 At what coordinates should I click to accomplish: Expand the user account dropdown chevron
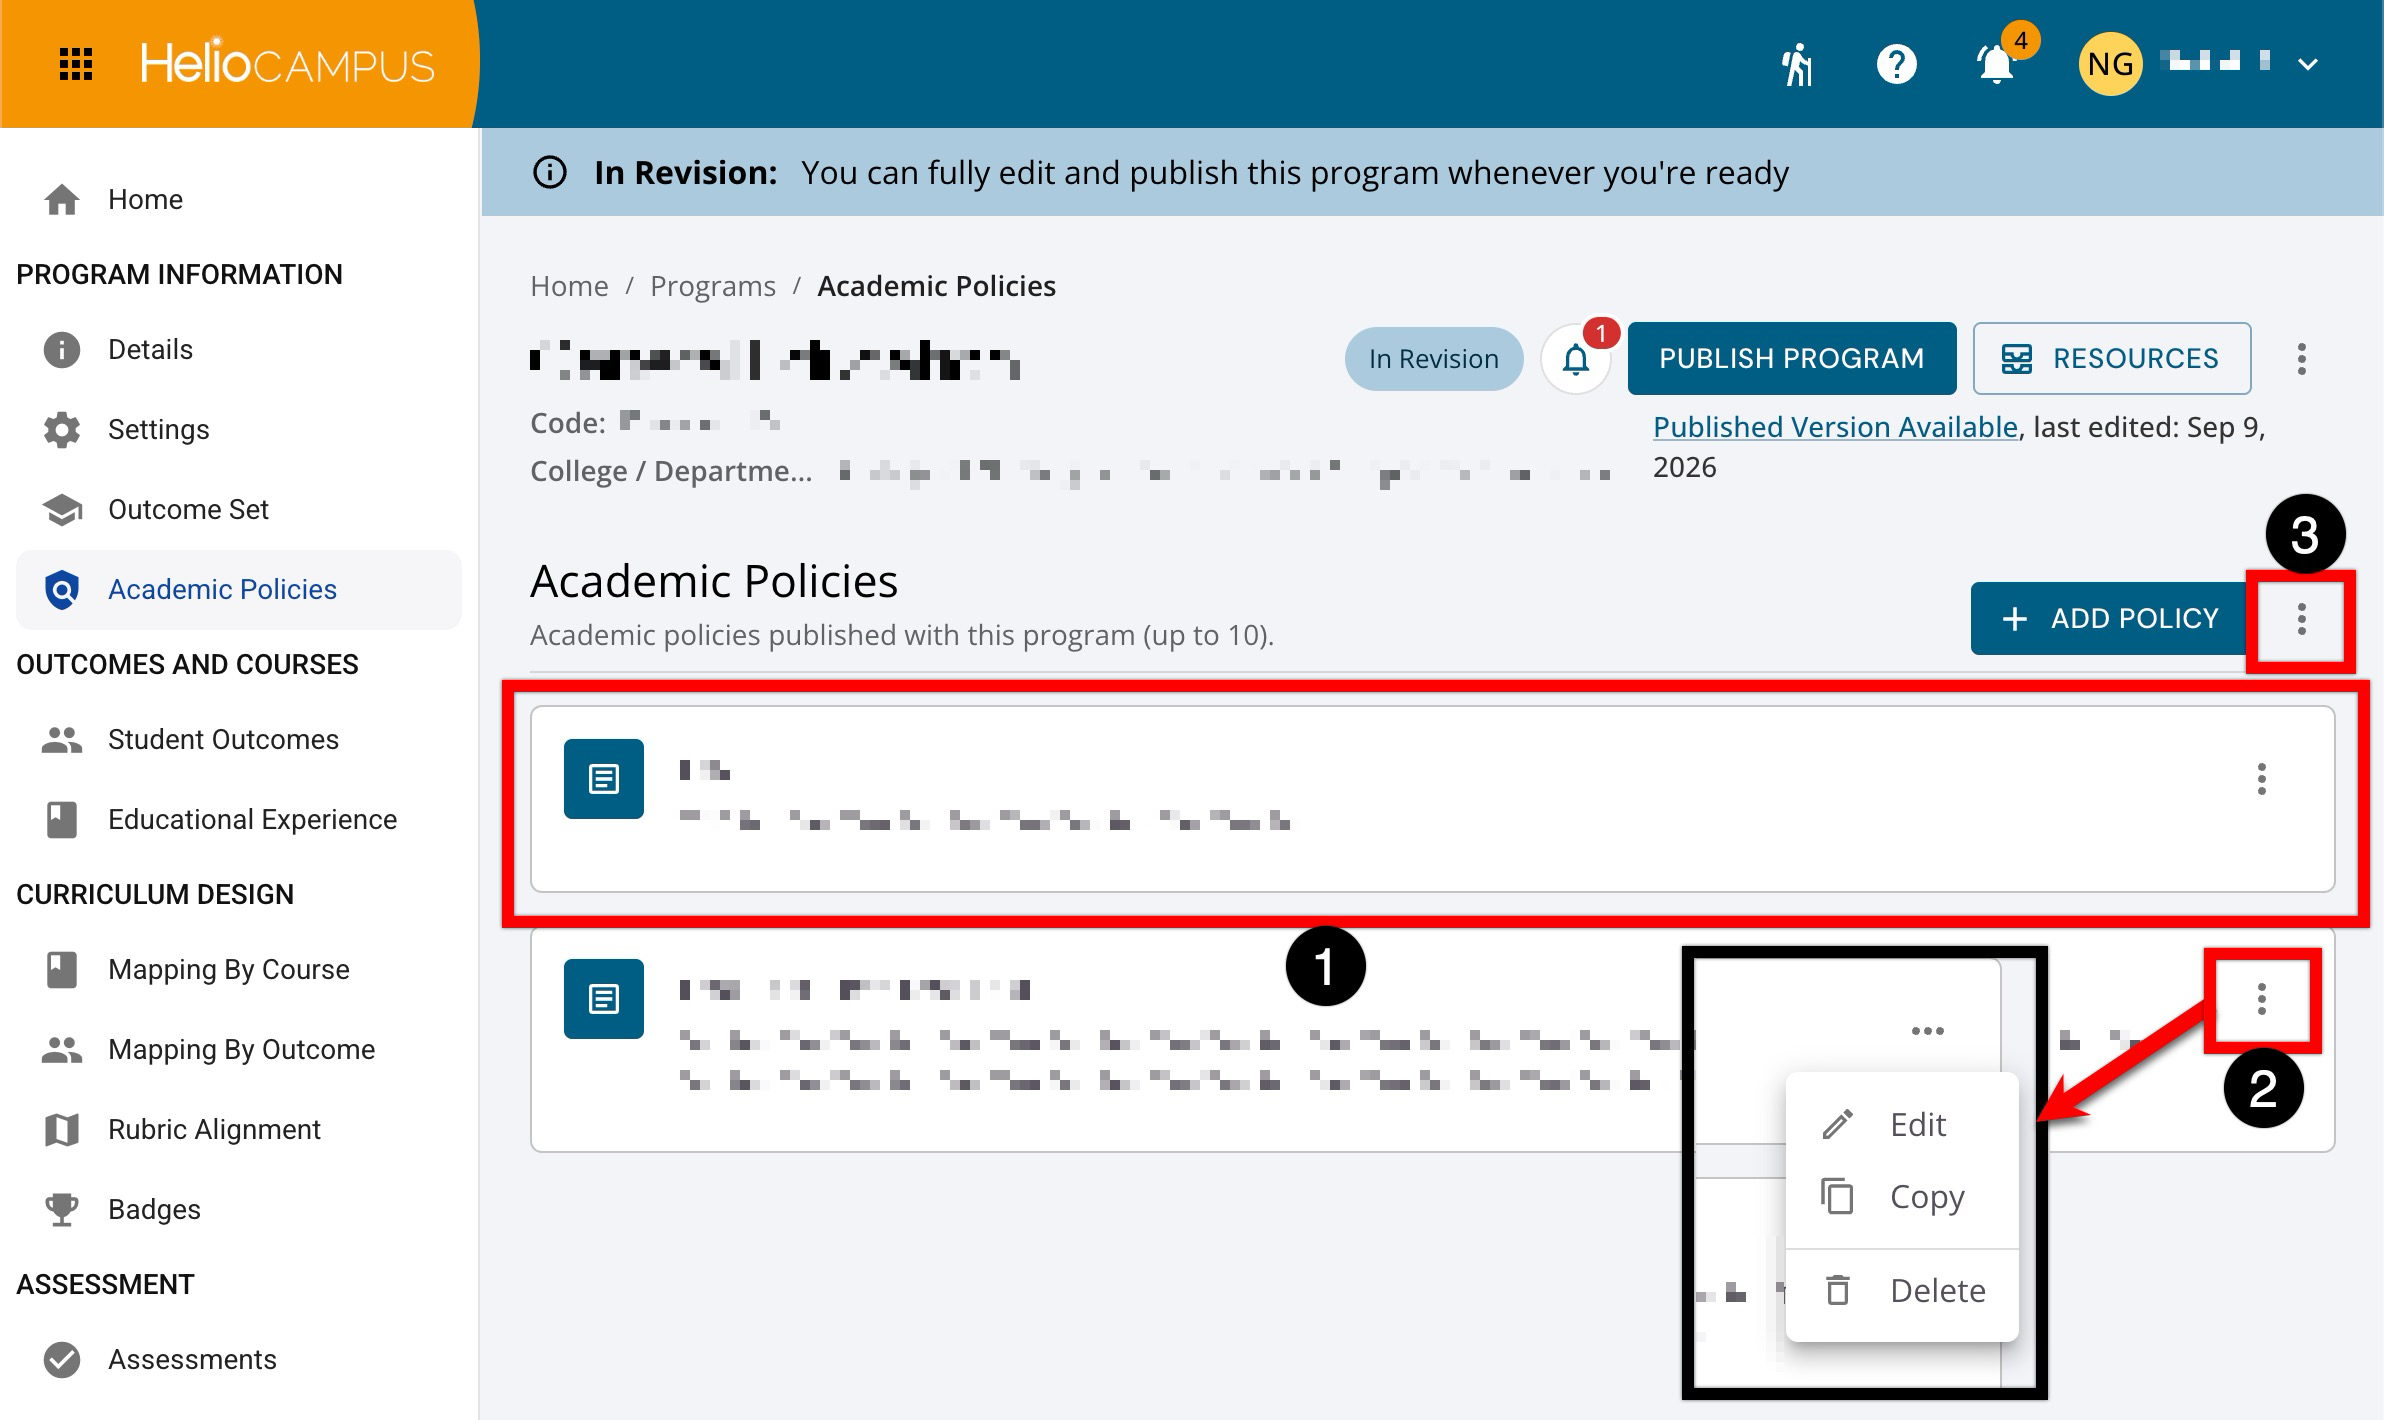pos(2308,64)
